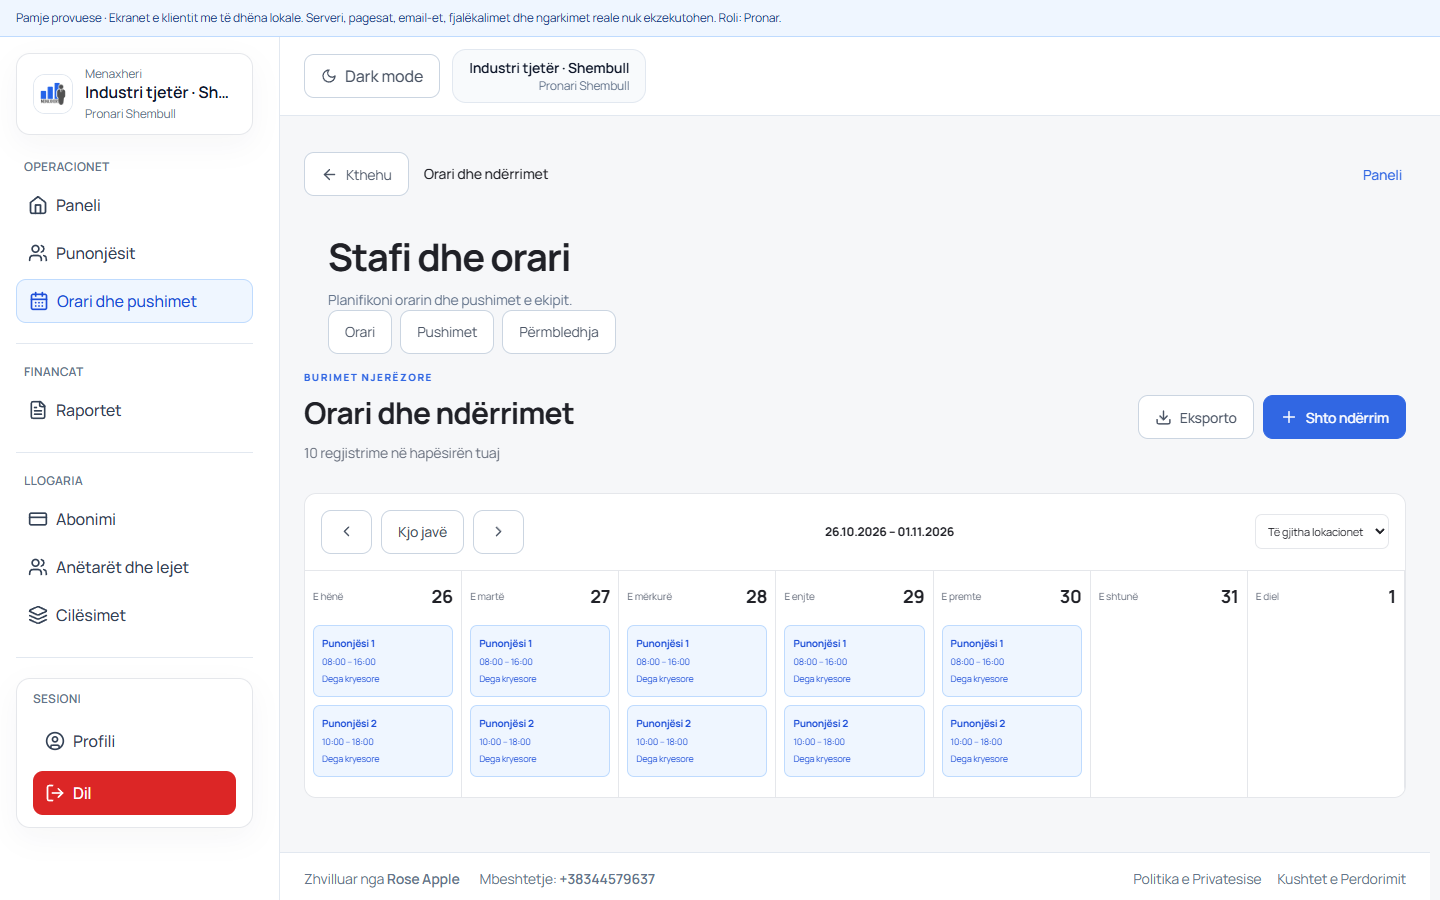Click the back arrow icon in Kthehu
This screenshot has width=1440, height=900.
coord(329,175)
